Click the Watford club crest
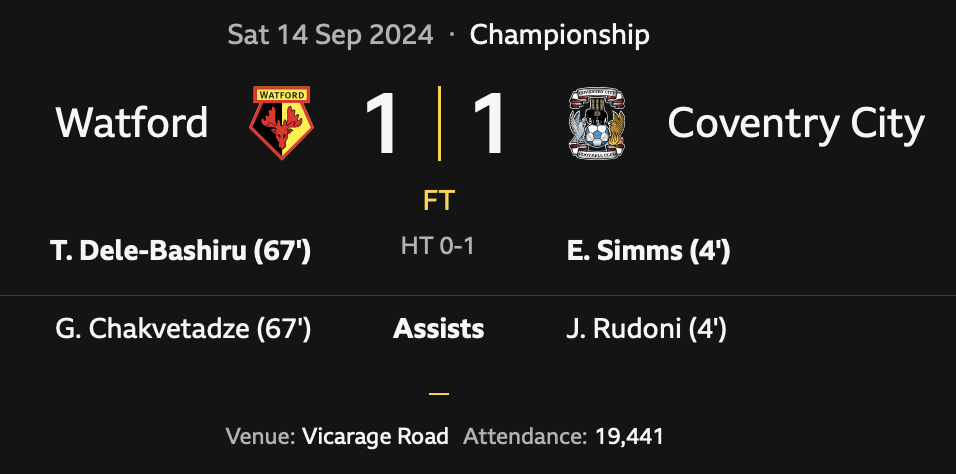 pyautogui.click(x=281, y=122)
